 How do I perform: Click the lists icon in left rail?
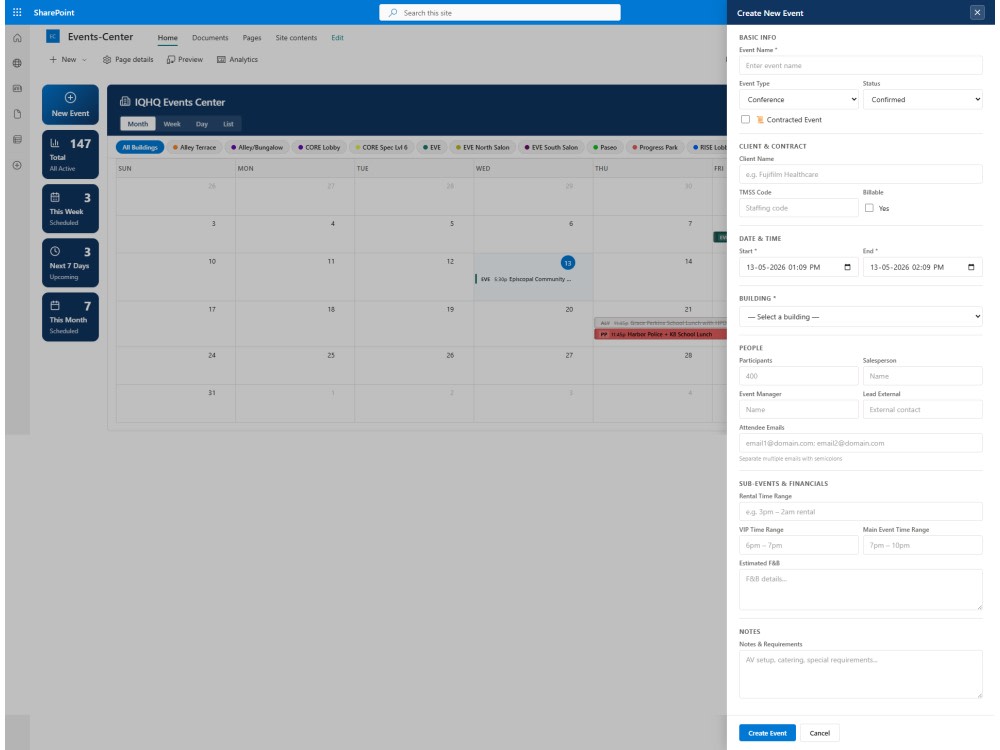click(17, 140)
